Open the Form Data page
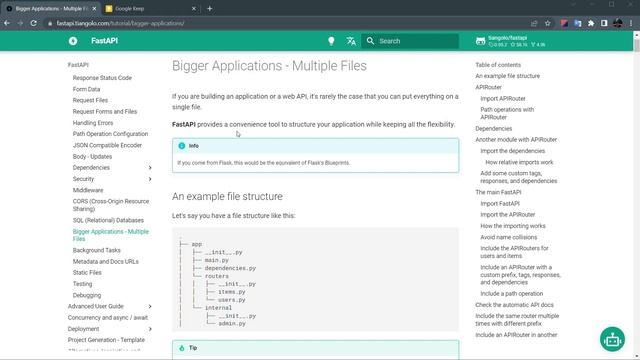Viewport: 640px width, 360px height. (x=86, y=89)
